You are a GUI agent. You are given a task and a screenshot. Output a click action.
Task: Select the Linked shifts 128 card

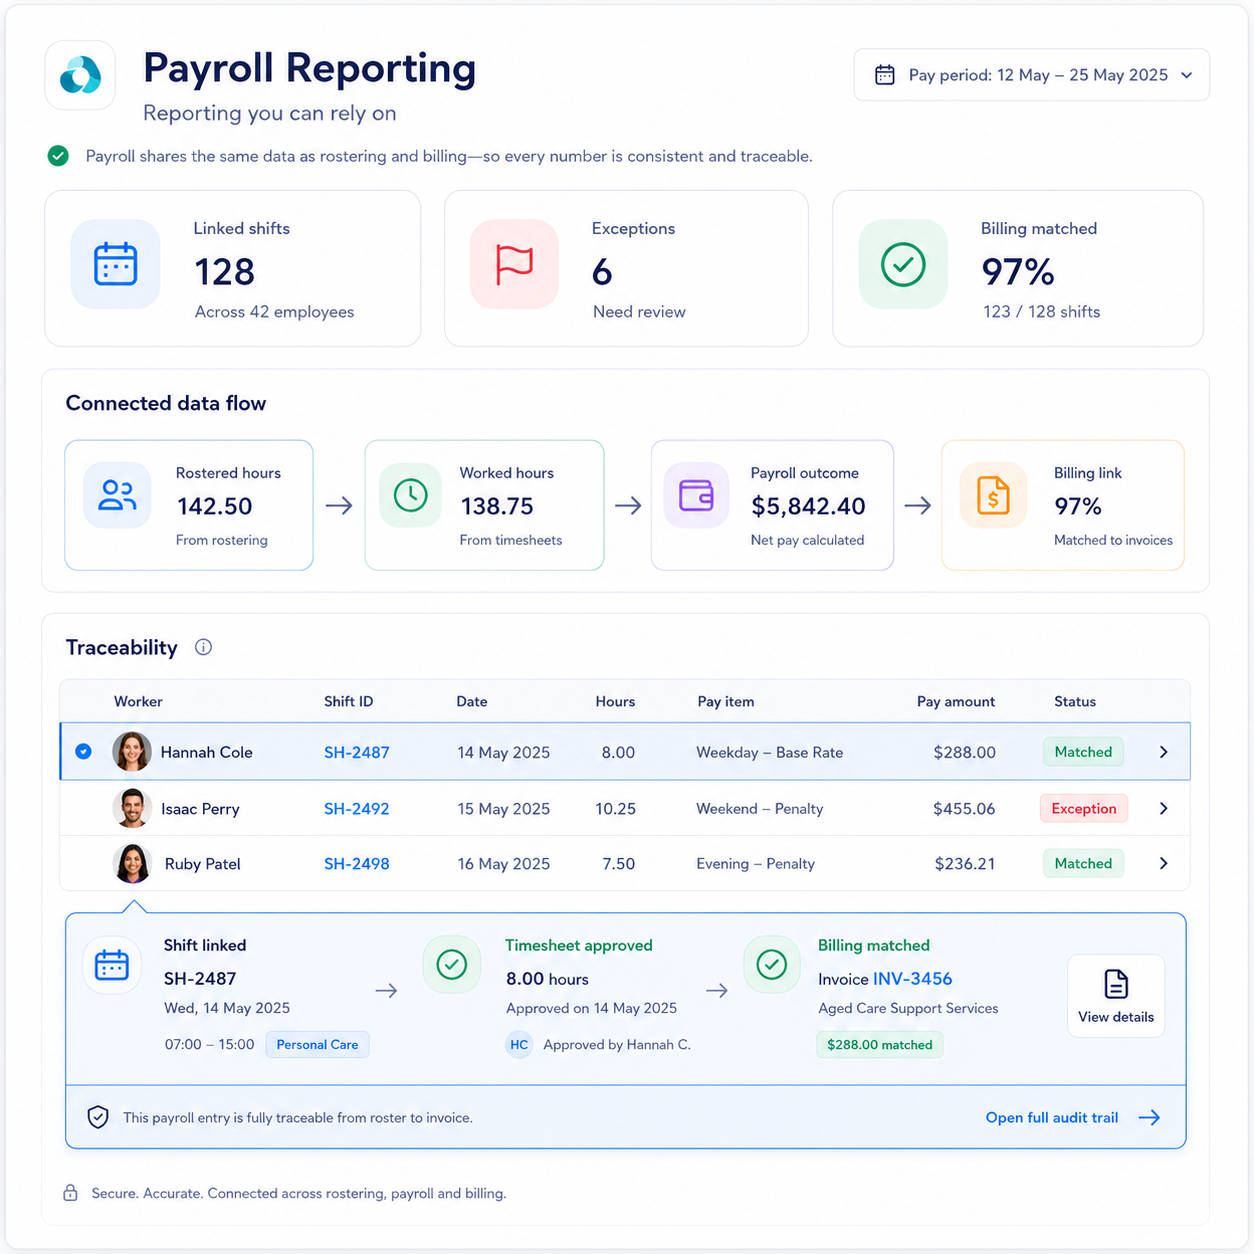[x=233, y=268]
